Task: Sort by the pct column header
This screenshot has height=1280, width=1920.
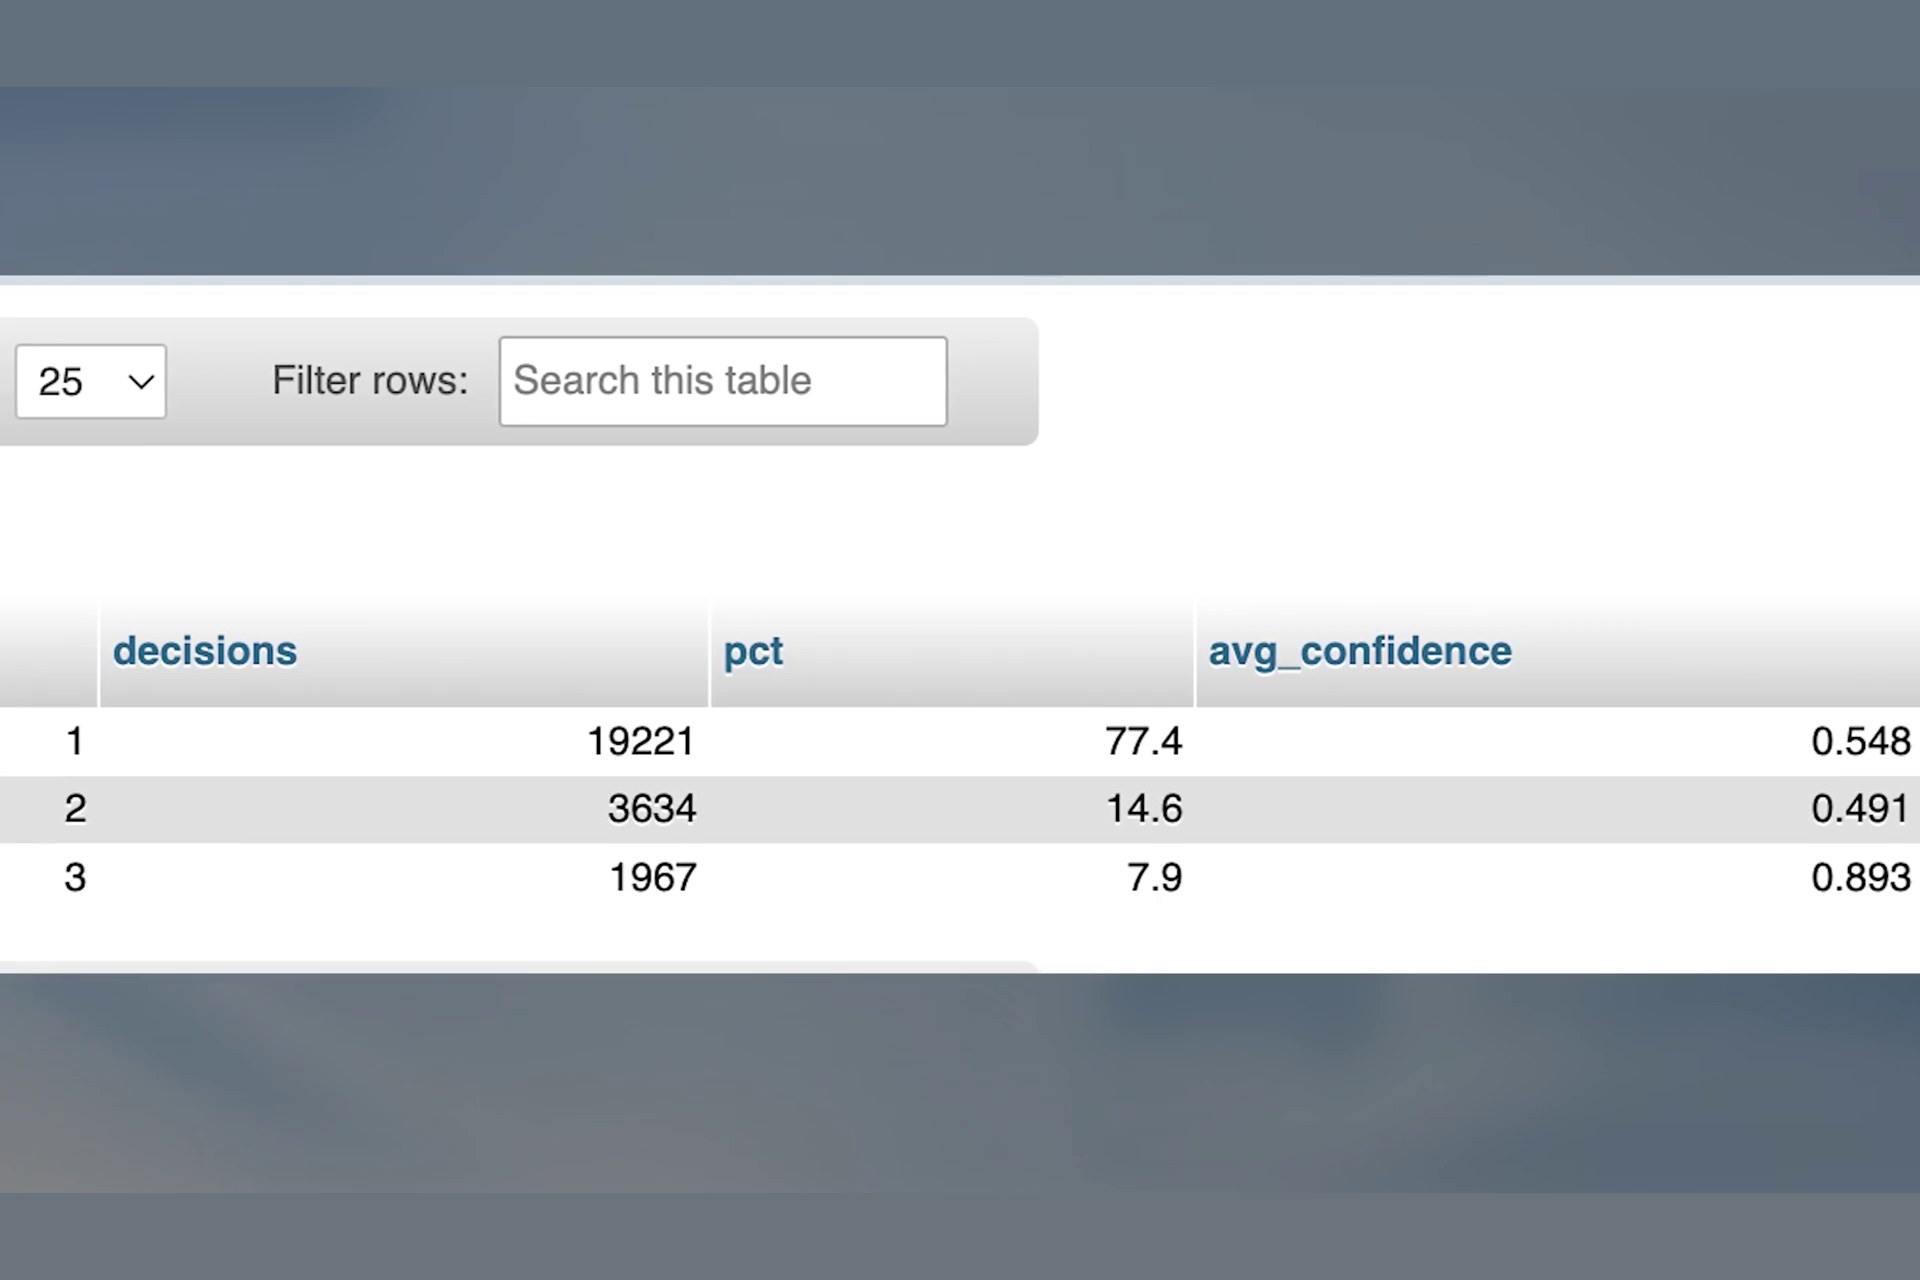Action: tap(753, 652)
